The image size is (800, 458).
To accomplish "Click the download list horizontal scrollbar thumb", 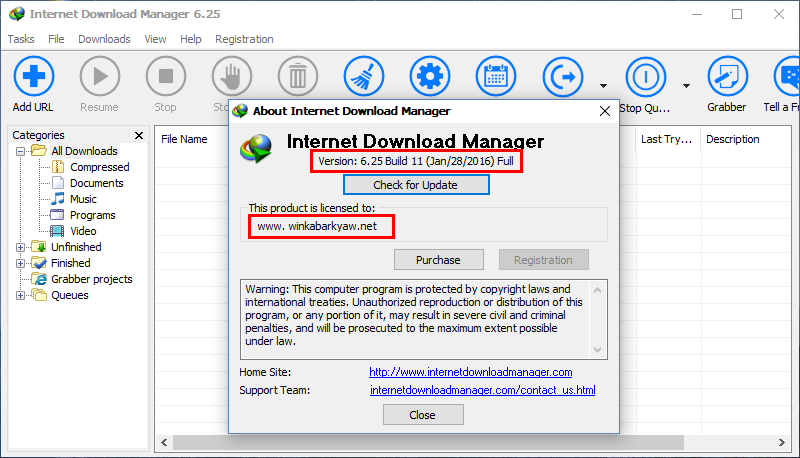I will [428, 442].
